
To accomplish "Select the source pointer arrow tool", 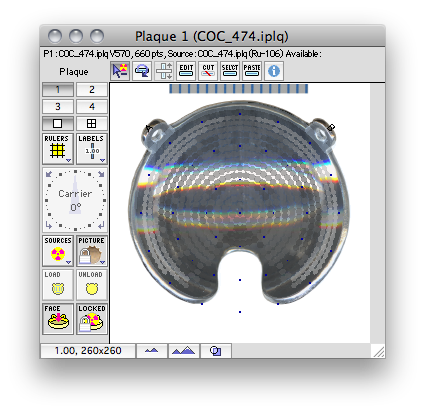I will tap(120, 71).
